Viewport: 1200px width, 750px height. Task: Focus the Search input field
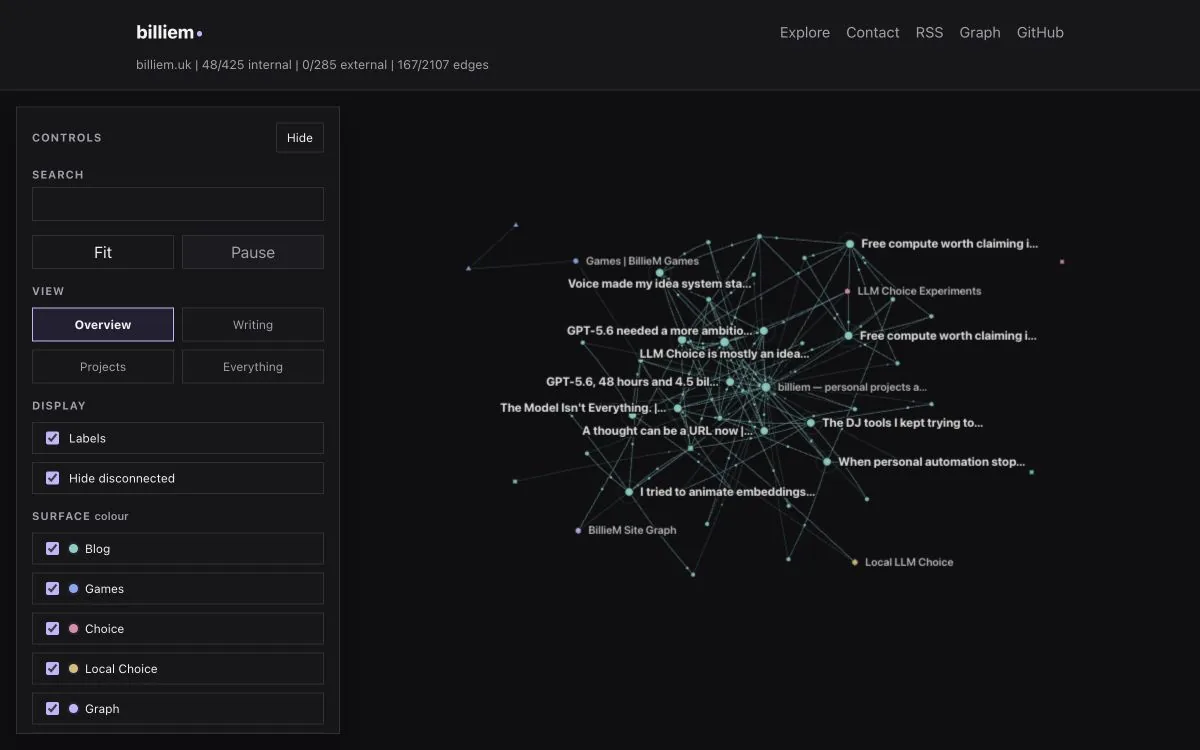point(178,204)
